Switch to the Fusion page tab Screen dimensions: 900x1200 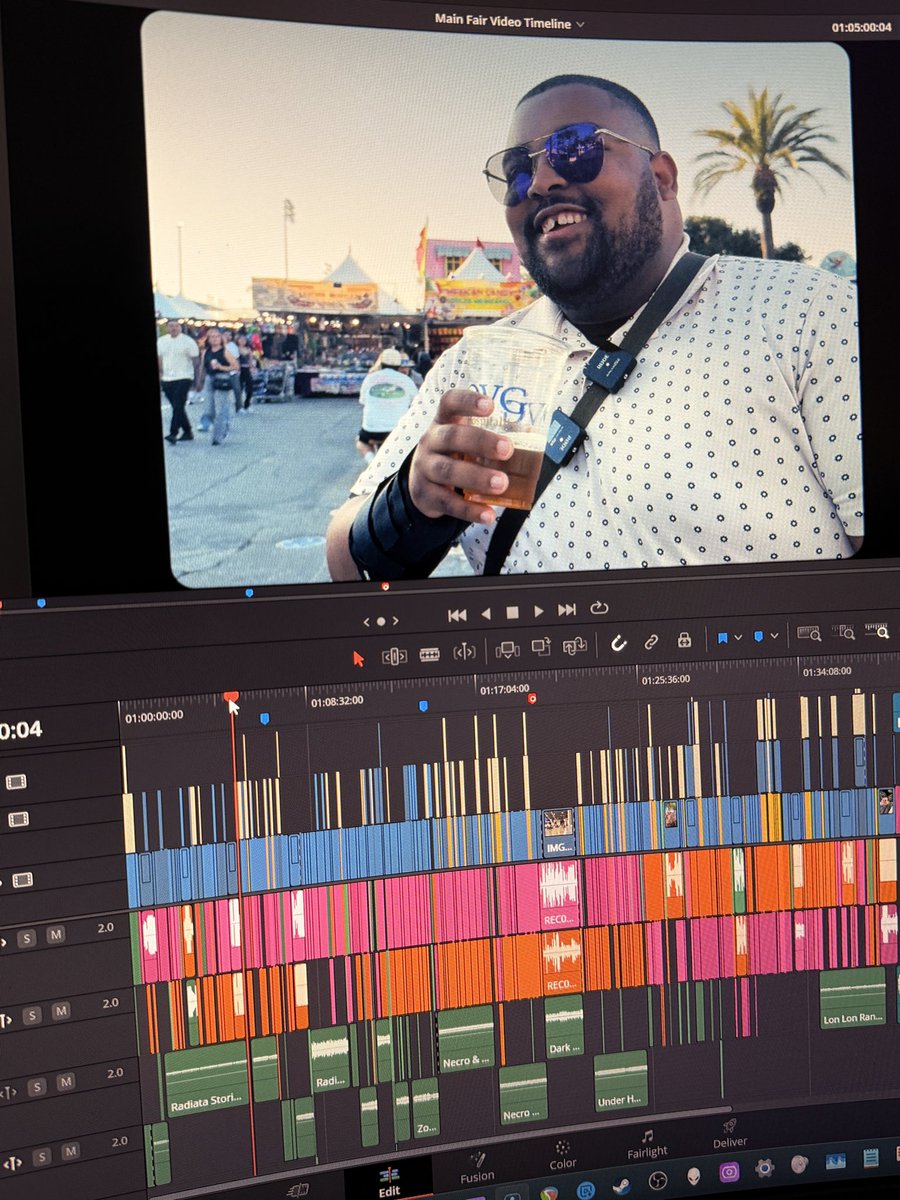477,1166
